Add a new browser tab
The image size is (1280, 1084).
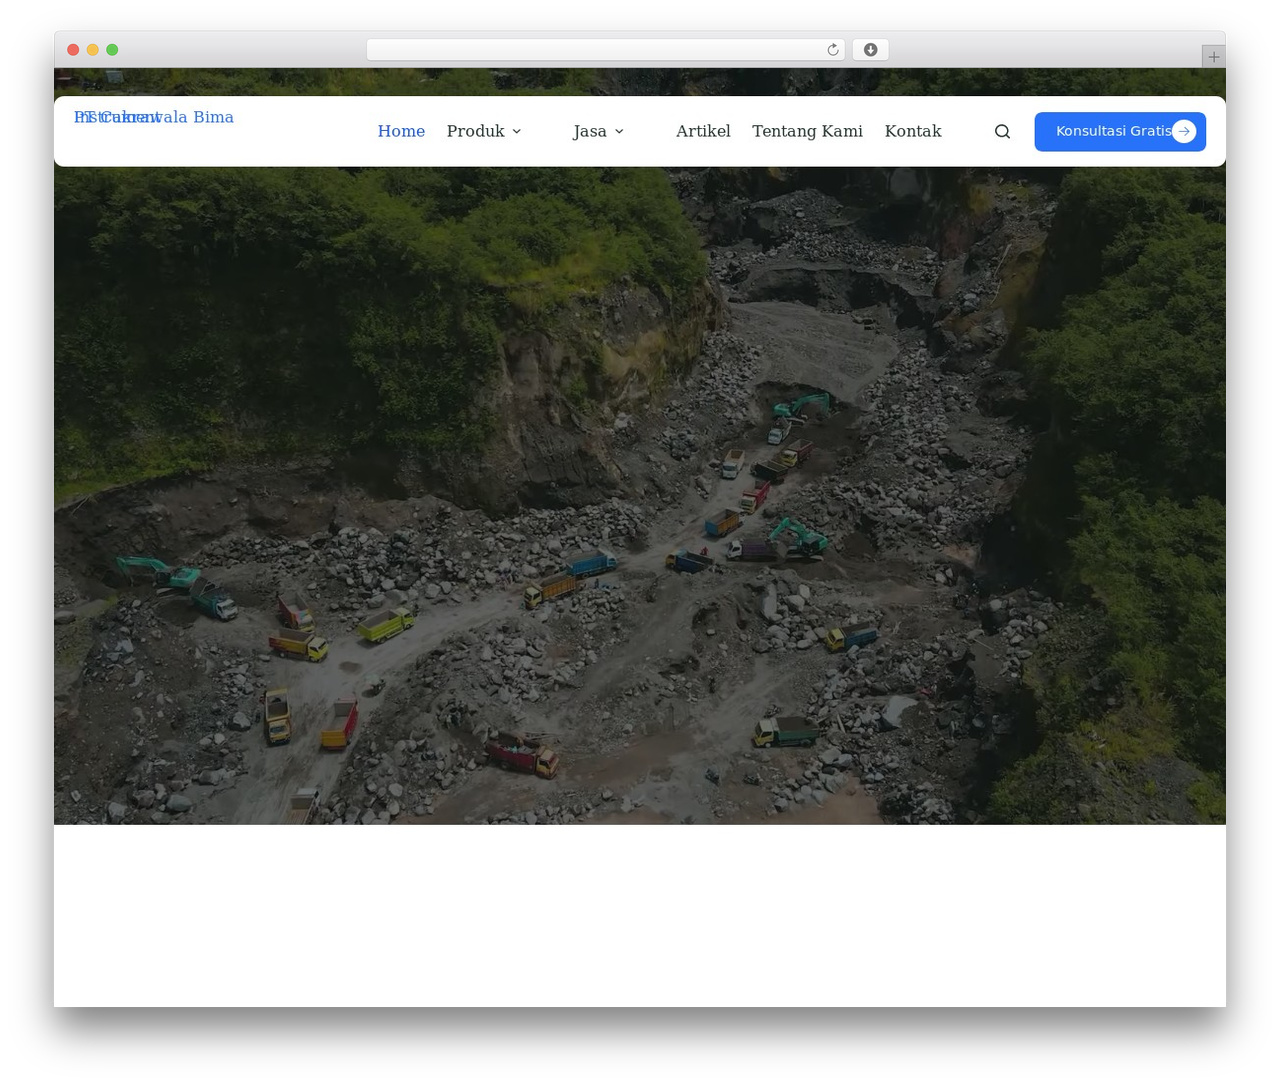coord(1213,57)
